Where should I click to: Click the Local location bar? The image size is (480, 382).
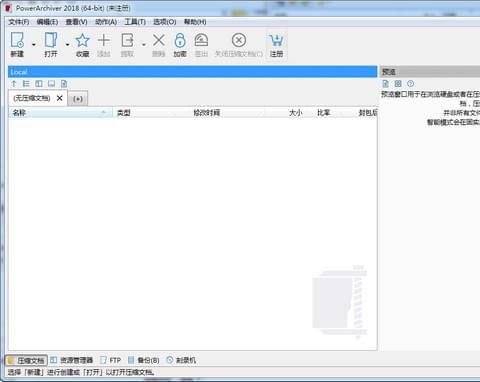tap(193, 72)
